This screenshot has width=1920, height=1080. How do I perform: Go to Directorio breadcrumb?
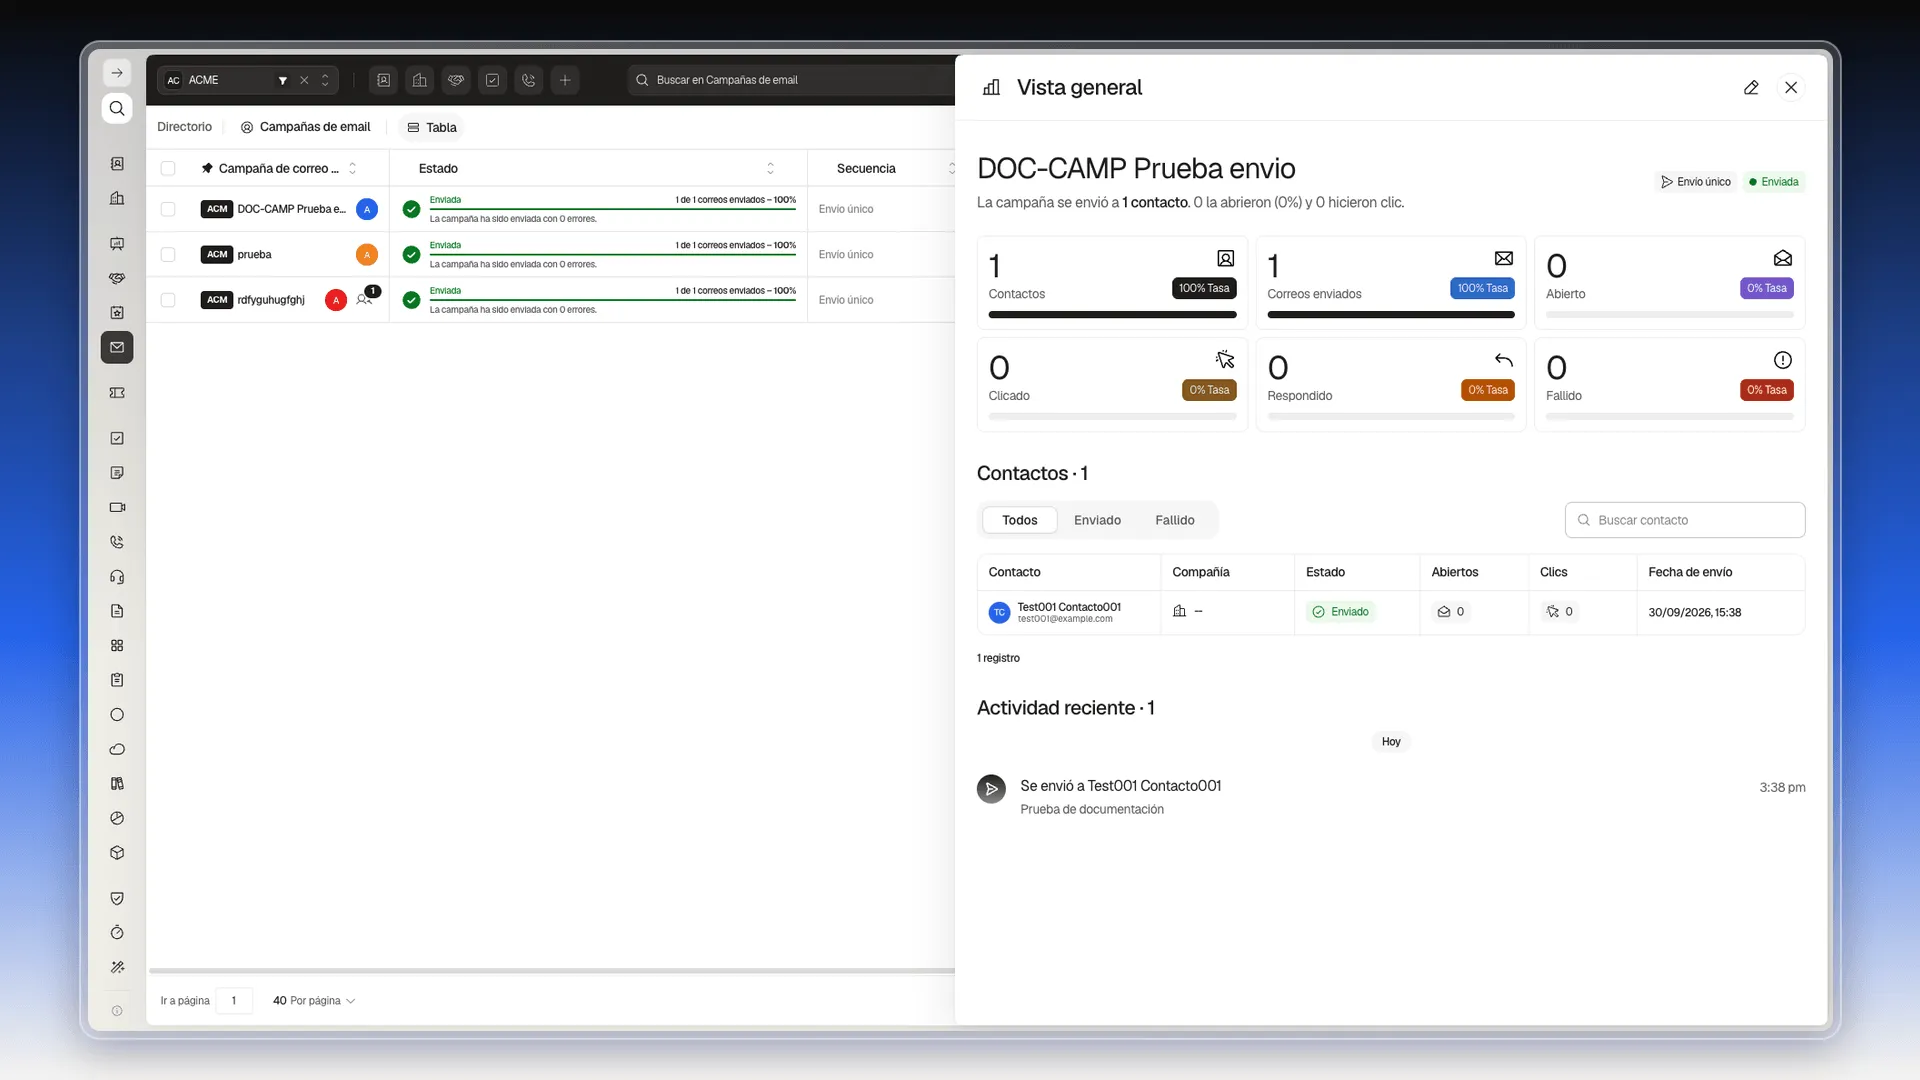184,127
